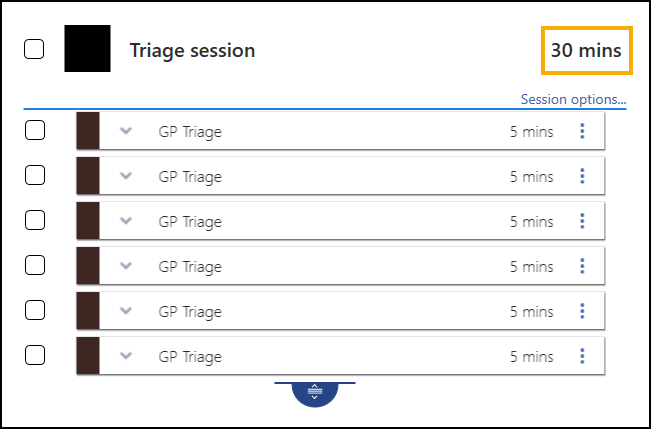Open three-dot menu of third GP Triage slot

click(582, 221)
